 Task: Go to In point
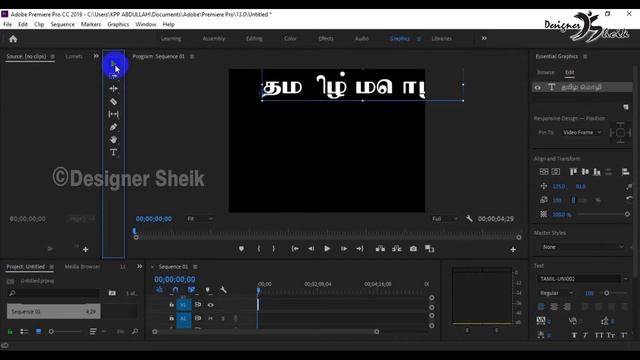pos(295,249)
